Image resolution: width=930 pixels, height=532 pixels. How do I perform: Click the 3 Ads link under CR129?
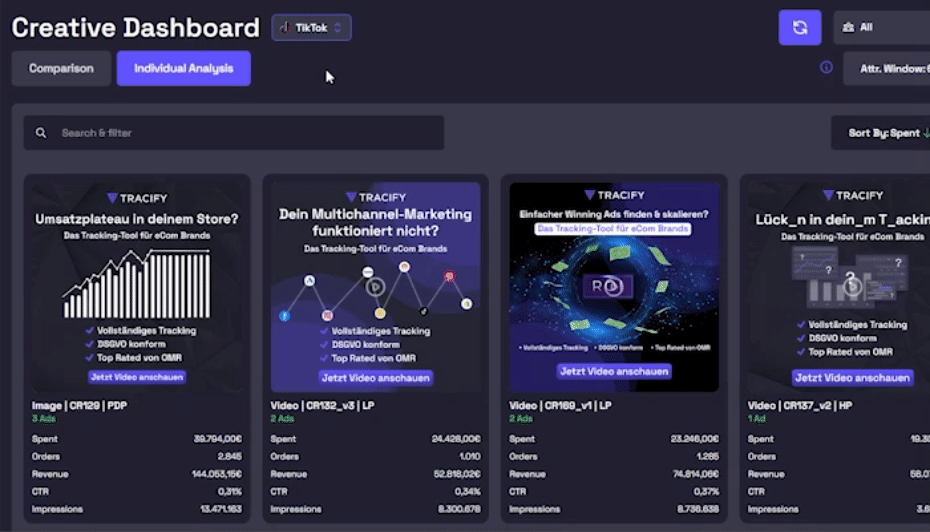pos(43,419)
